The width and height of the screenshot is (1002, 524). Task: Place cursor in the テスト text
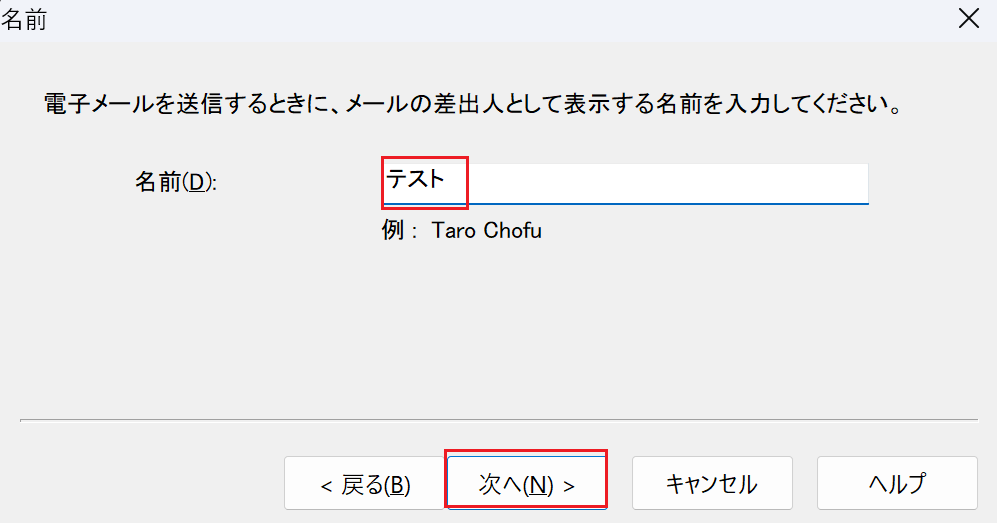coord(415,181)
